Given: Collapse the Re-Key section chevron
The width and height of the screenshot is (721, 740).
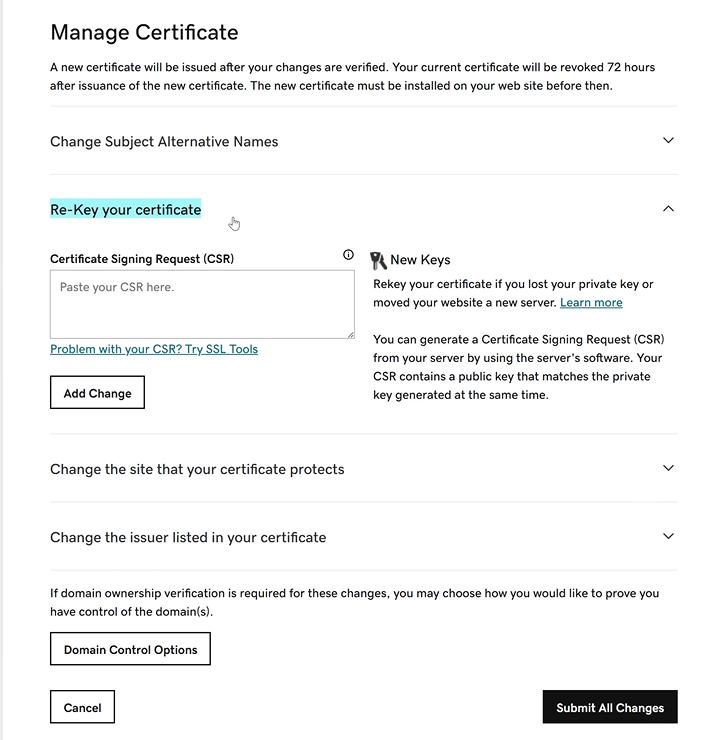Looking at the screenshot, I should (x=668, y=209).
